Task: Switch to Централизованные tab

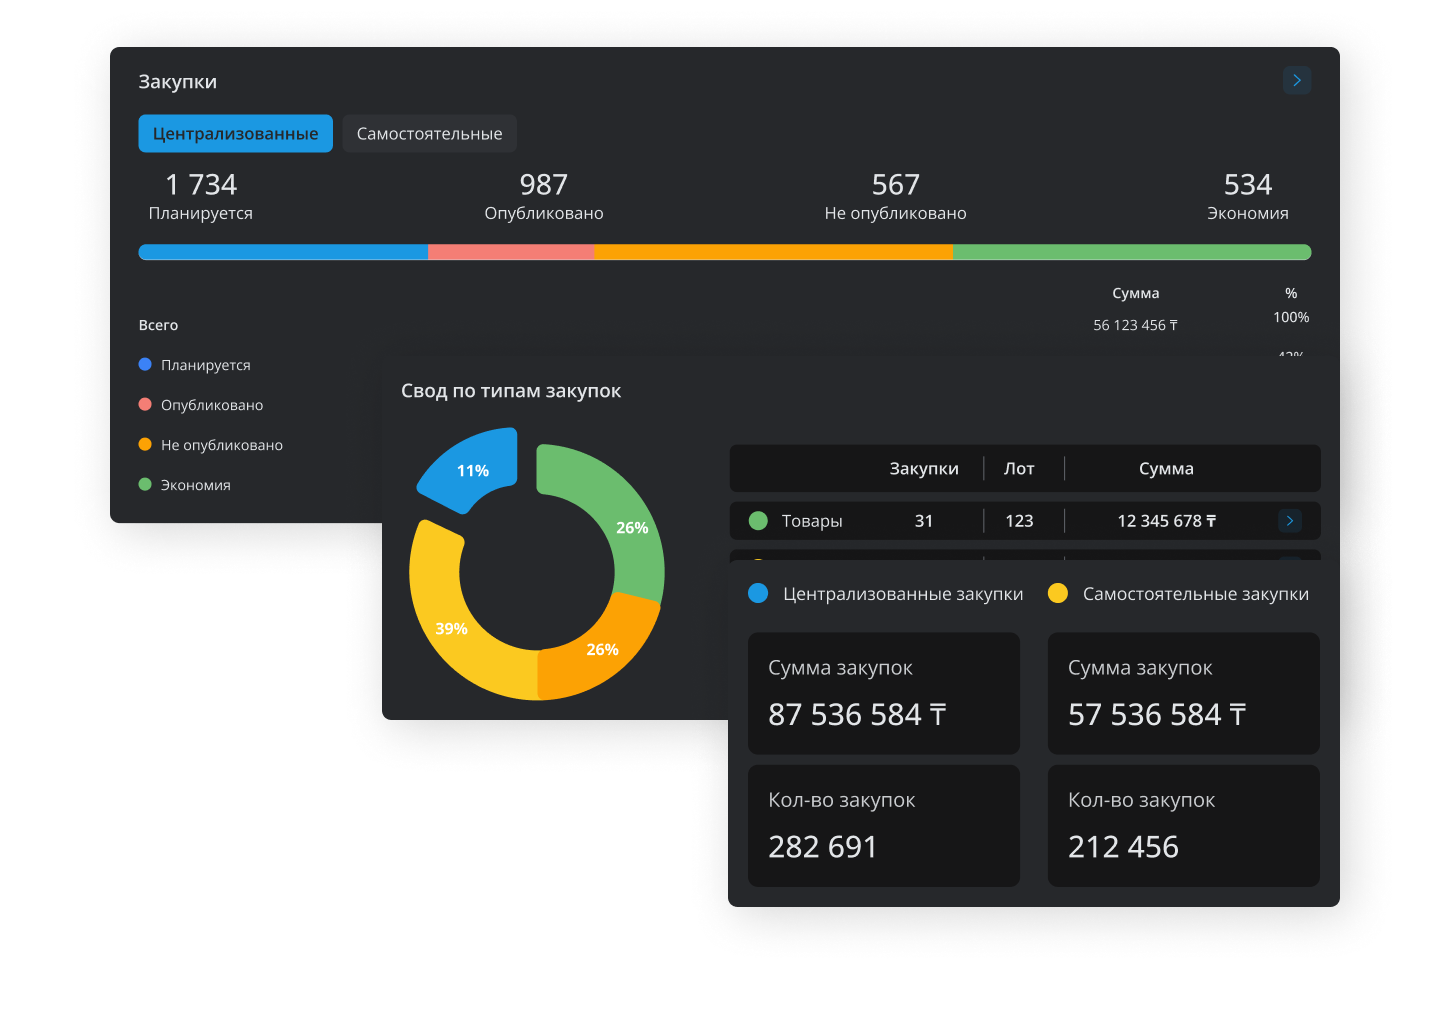Action: [235, 134]
